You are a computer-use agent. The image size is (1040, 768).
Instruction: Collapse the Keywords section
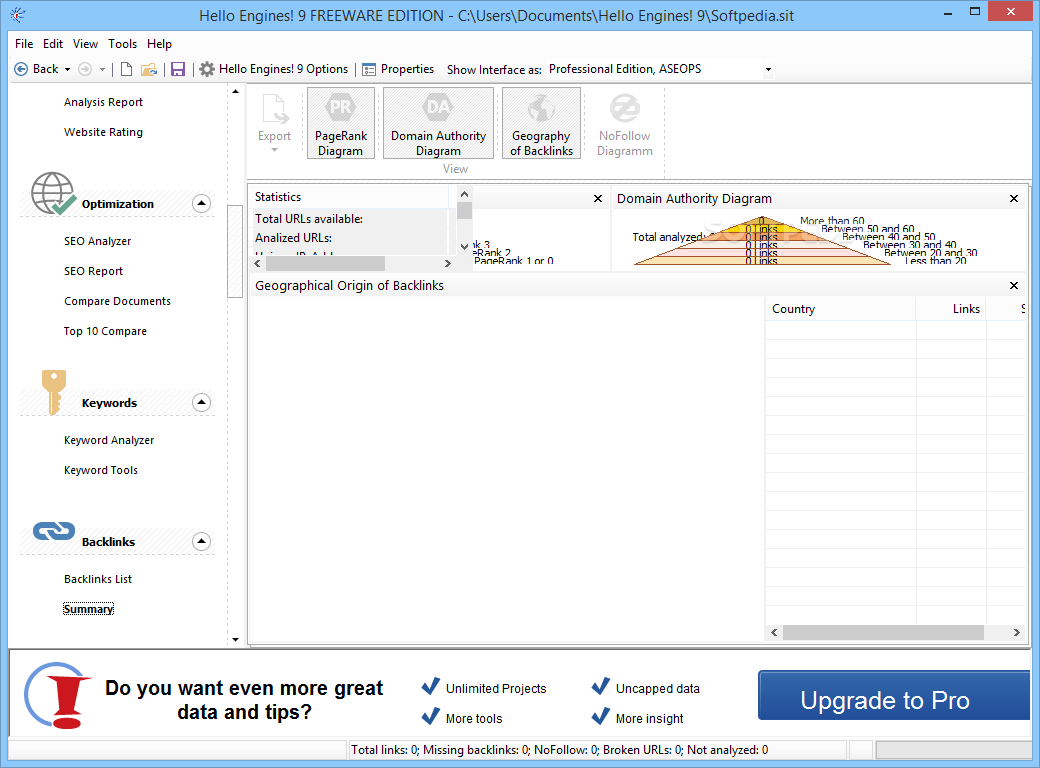coord(202,402)
